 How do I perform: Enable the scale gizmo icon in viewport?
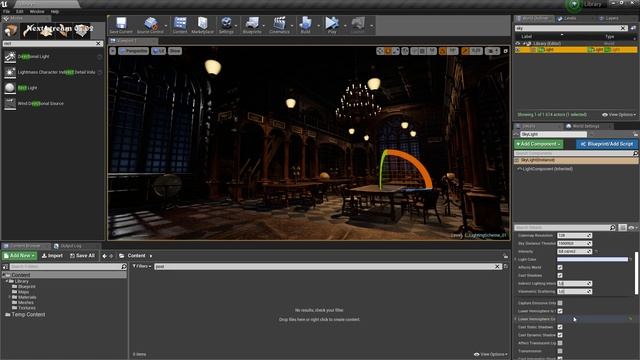(396, 51)
